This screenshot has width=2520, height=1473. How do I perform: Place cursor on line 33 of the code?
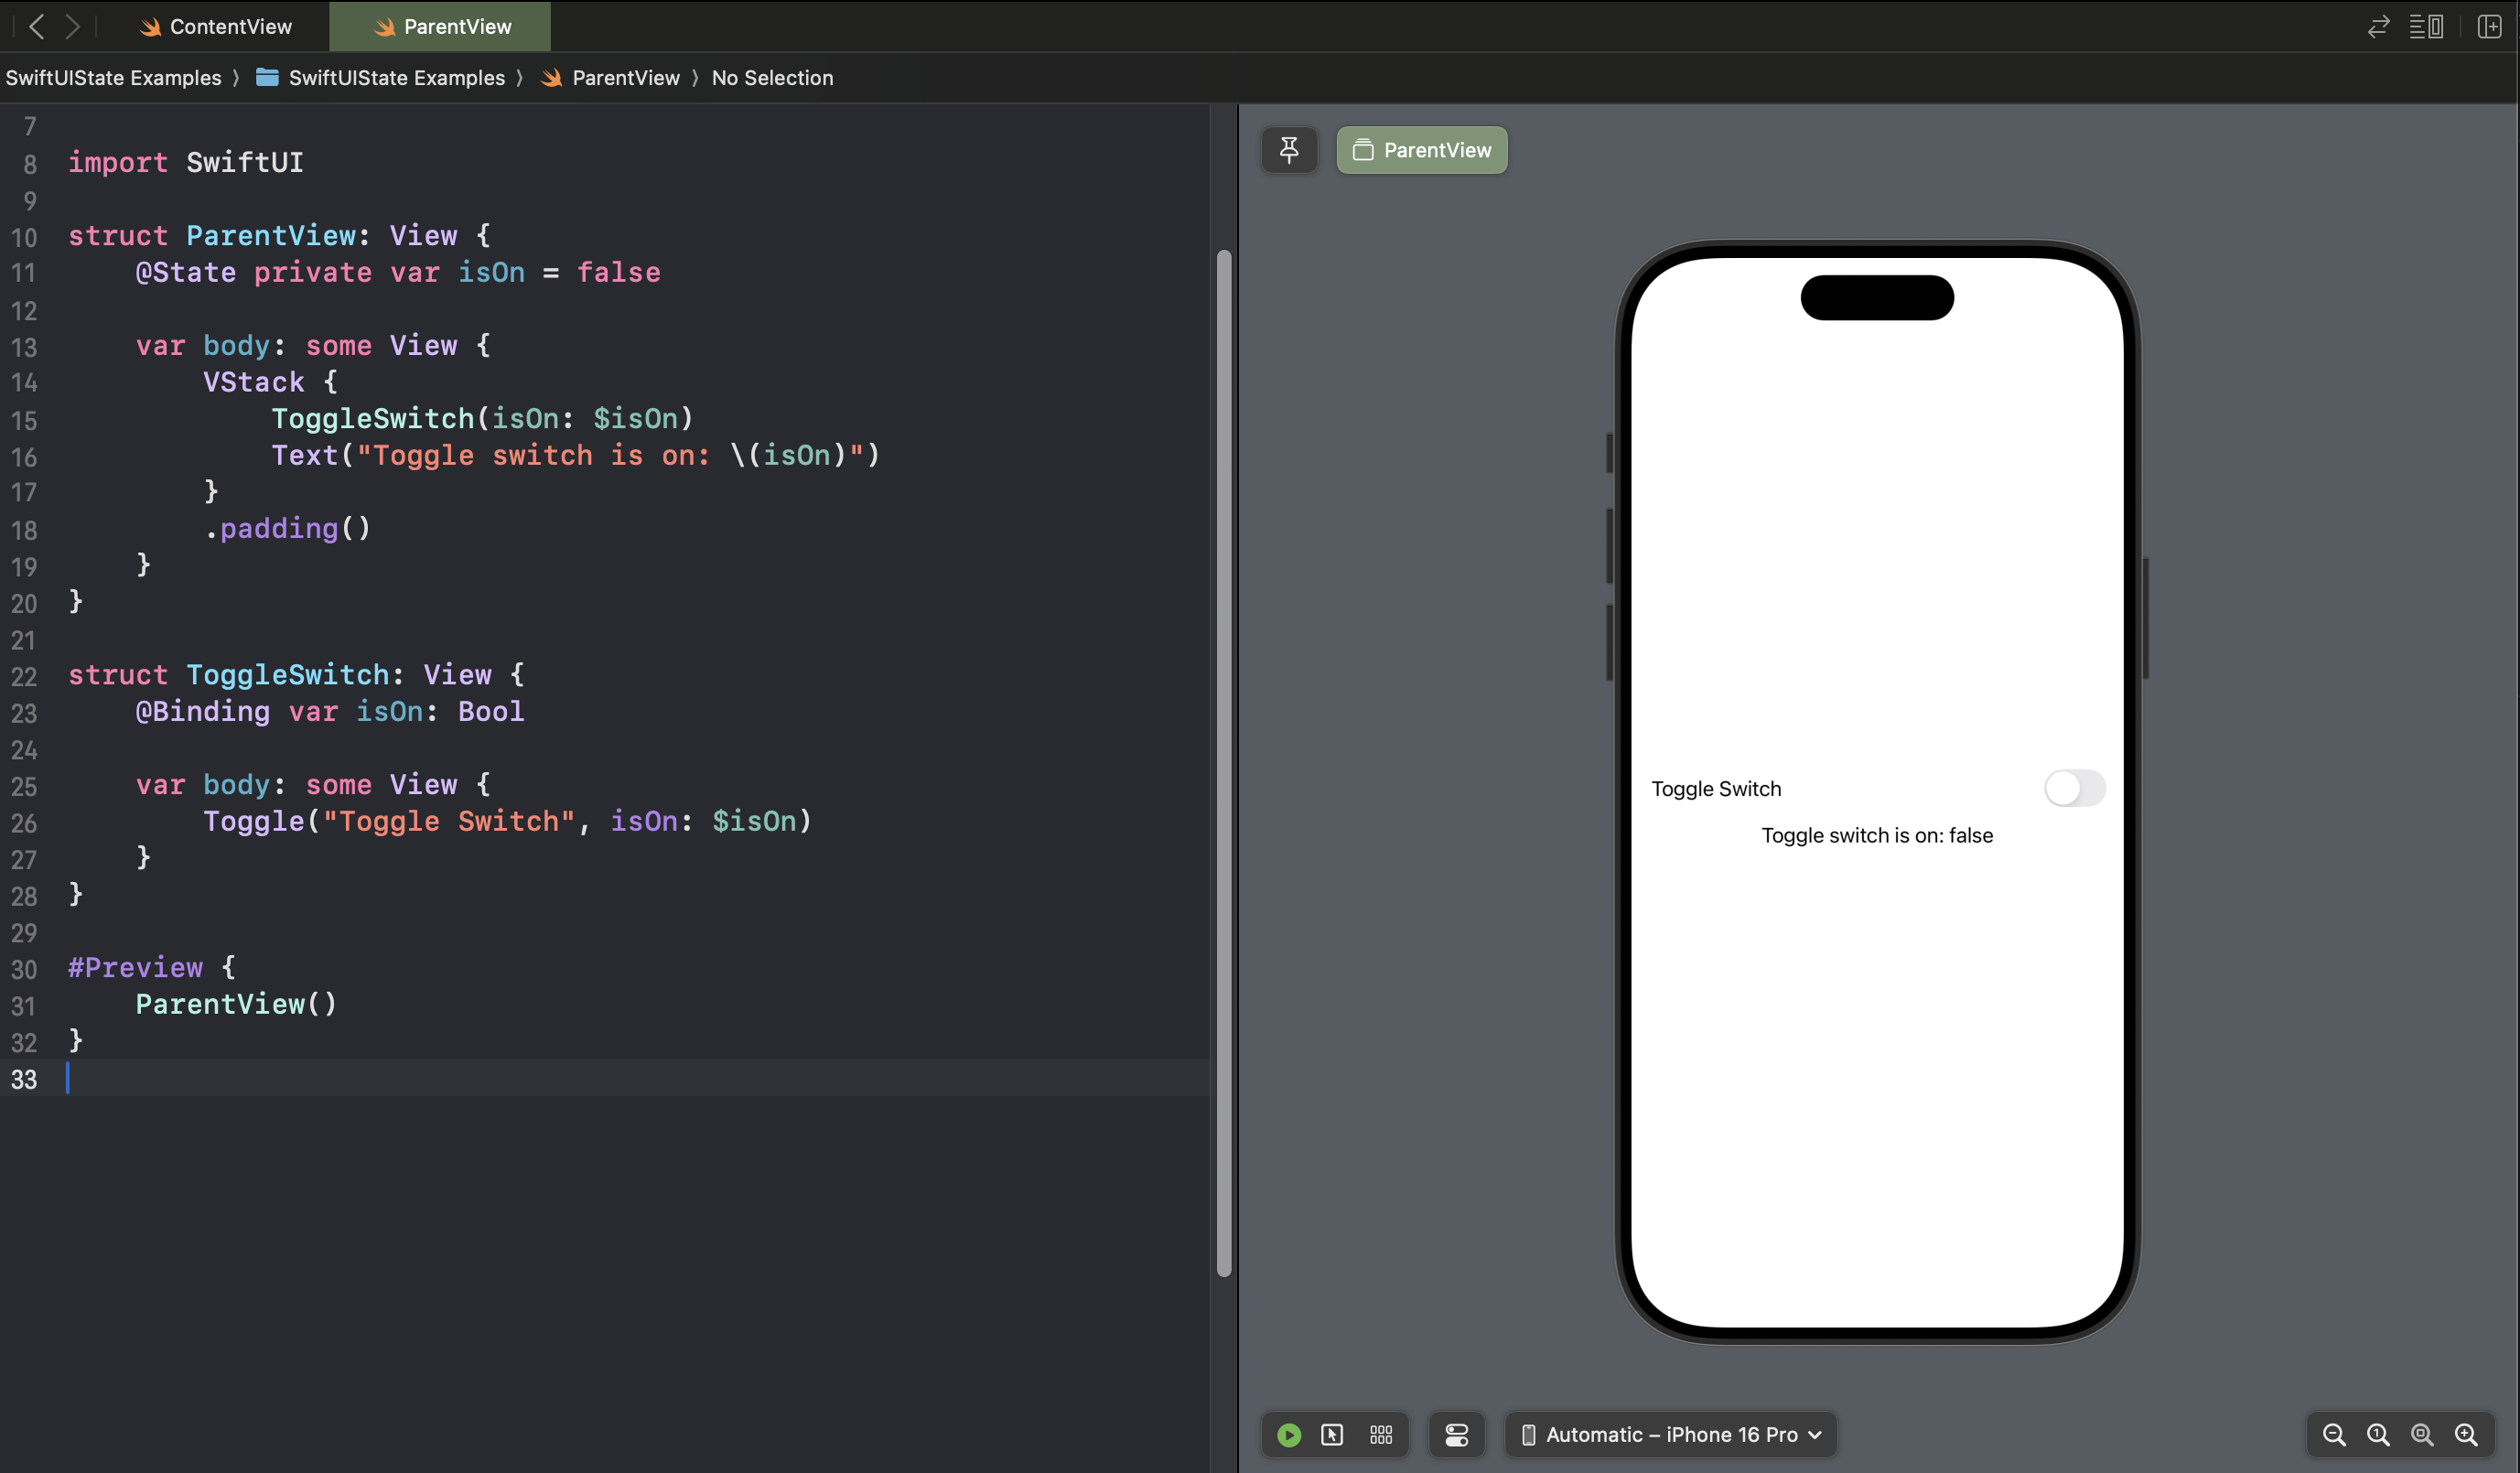point(300,1080)
